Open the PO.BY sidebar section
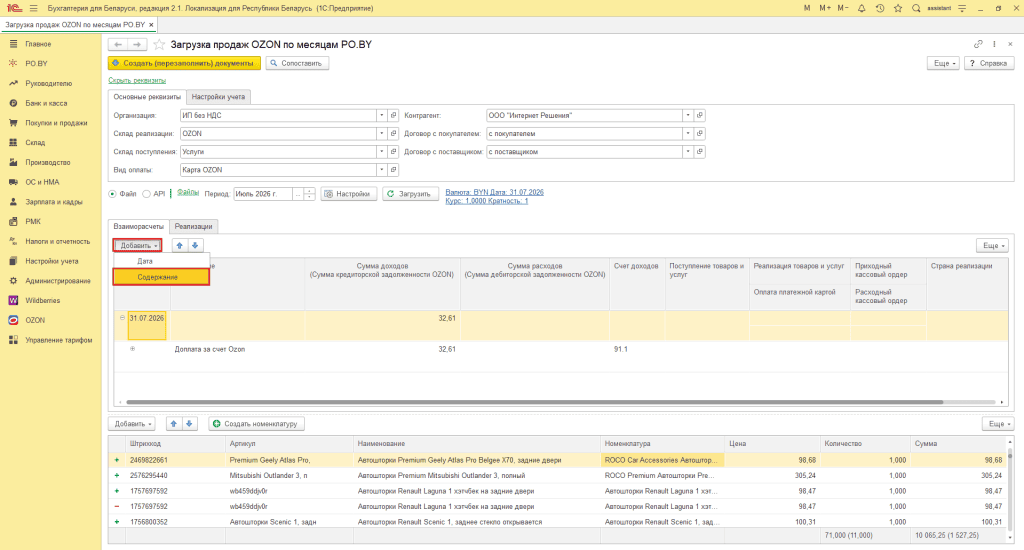1024x550 pixels. pyautogui.click(x=37, y=63)
